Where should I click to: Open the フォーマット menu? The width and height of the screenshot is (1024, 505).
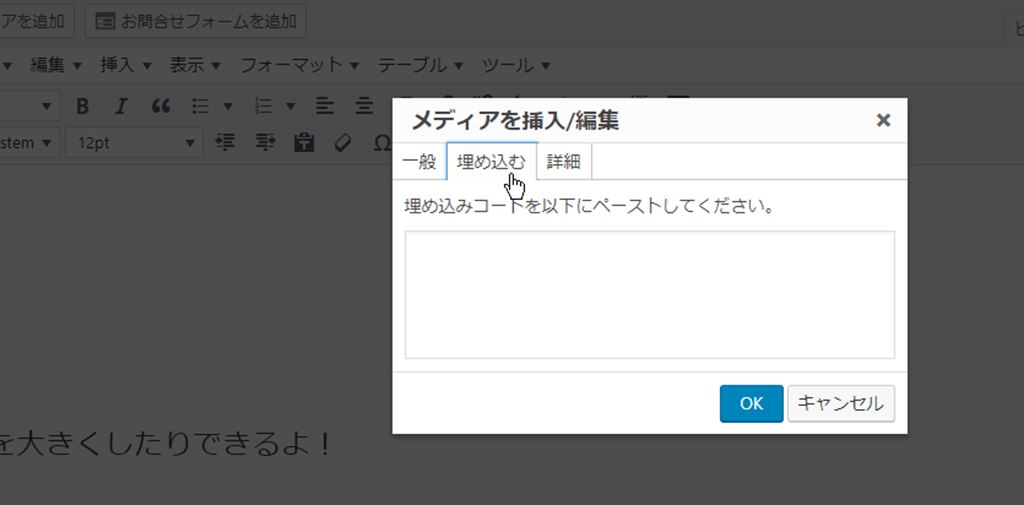[x=298, y=65]
